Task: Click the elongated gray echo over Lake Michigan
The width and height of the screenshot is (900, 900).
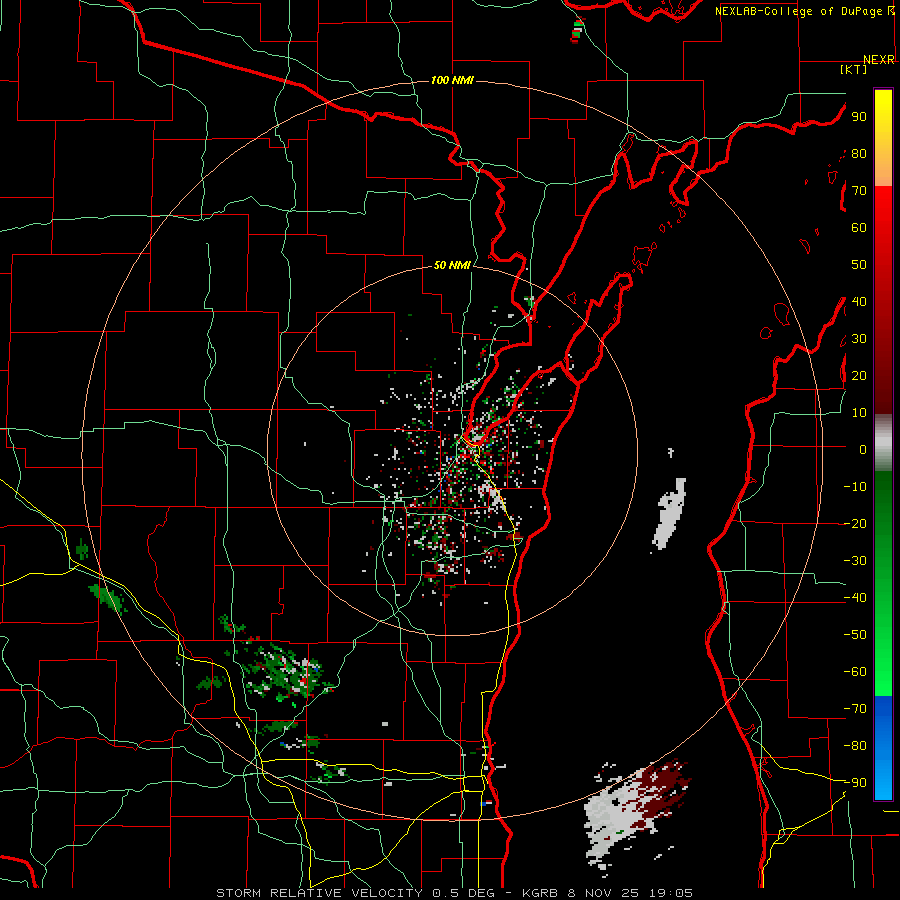Action: pyautogui.click(x=670, y=513)
